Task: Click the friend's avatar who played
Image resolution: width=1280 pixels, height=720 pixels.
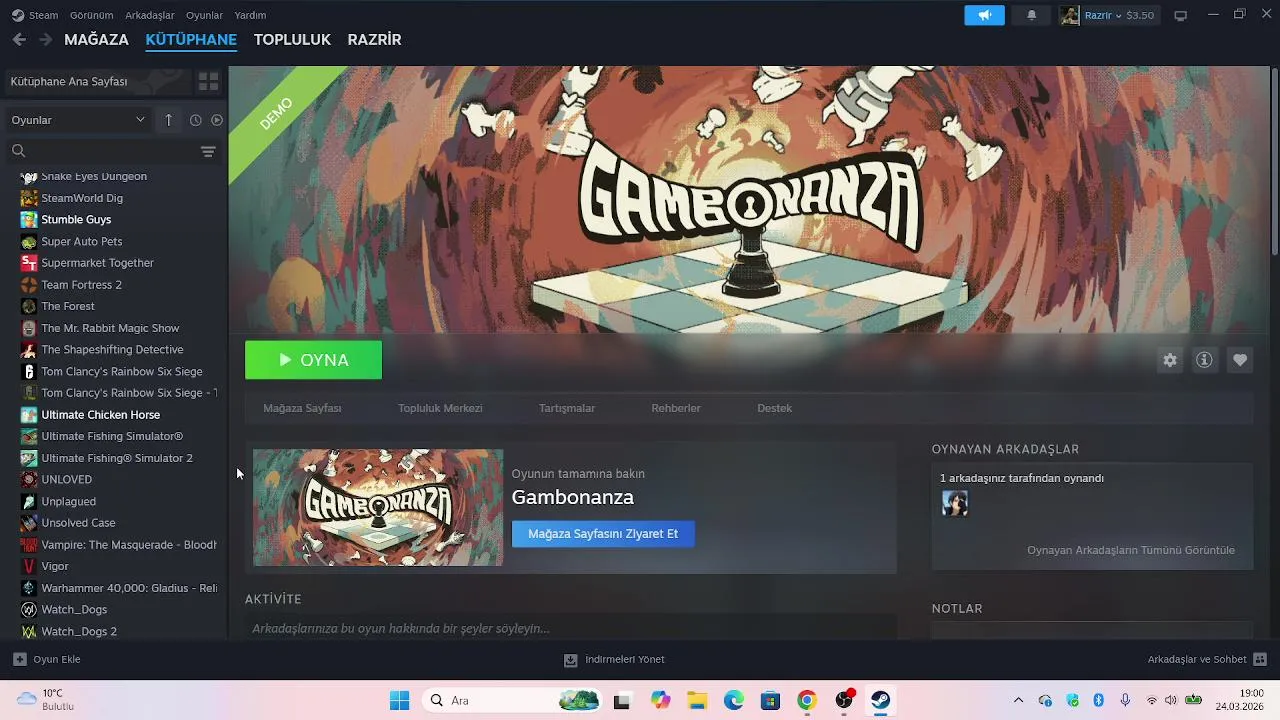Action: pyautogui.click(x=955, y=503)
